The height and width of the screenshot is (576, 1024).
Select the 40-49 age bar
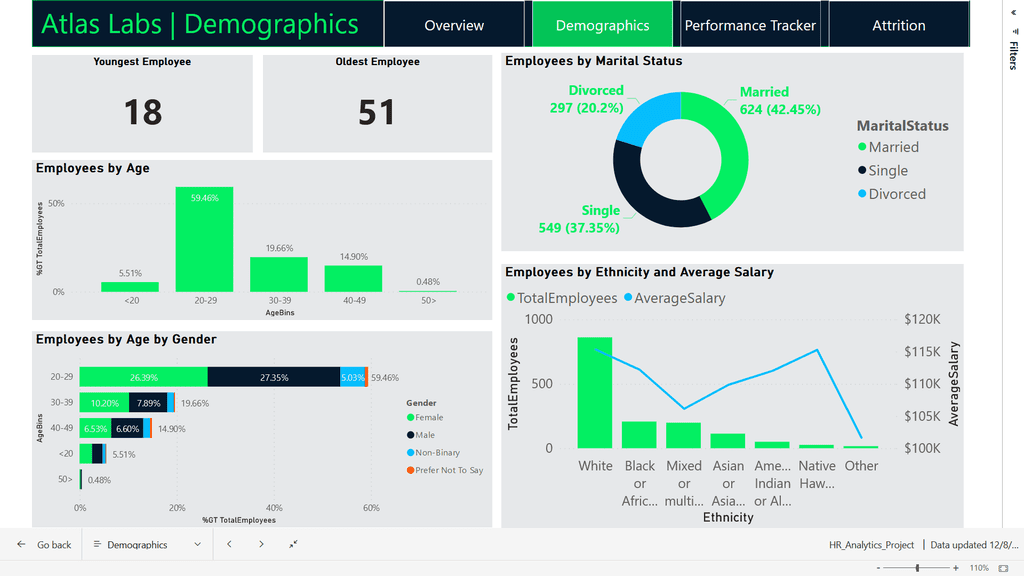pyautogui.click(x=353, y=279)
